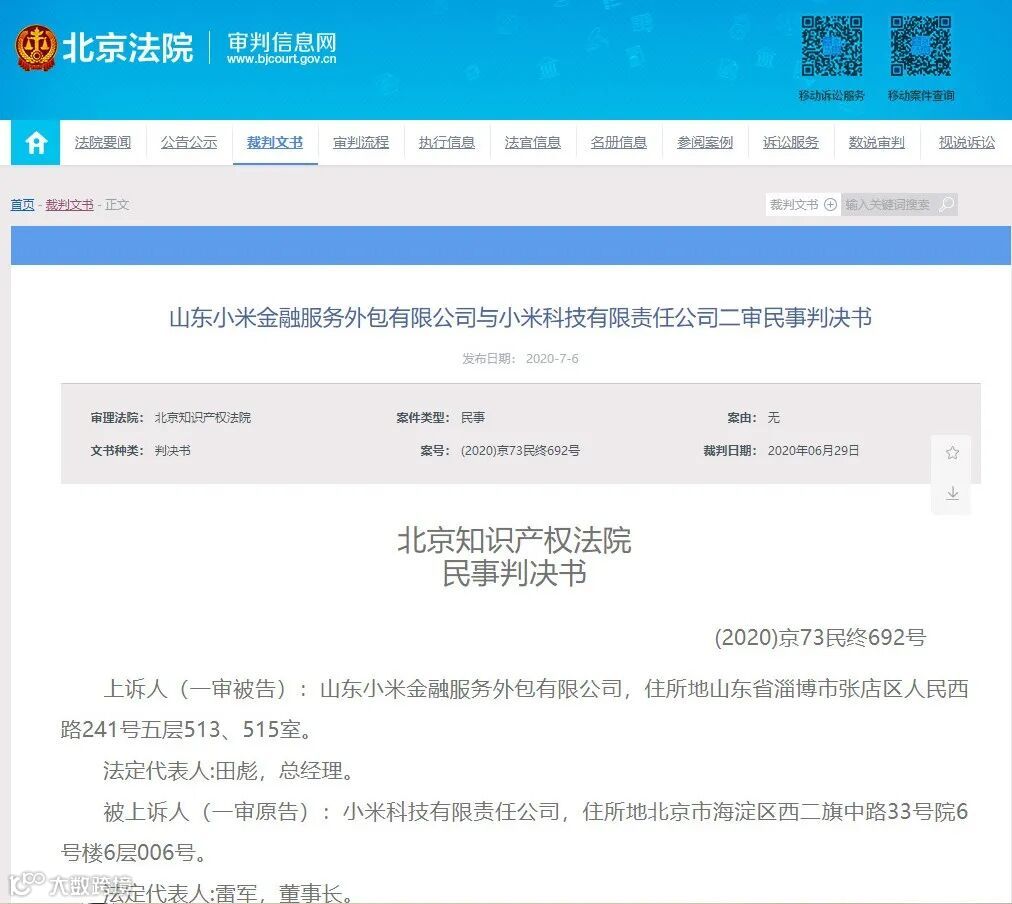Click the www.bjcourt.gov.cn site address
This screenshot has width=1012, height=904.
pos(281,59)
